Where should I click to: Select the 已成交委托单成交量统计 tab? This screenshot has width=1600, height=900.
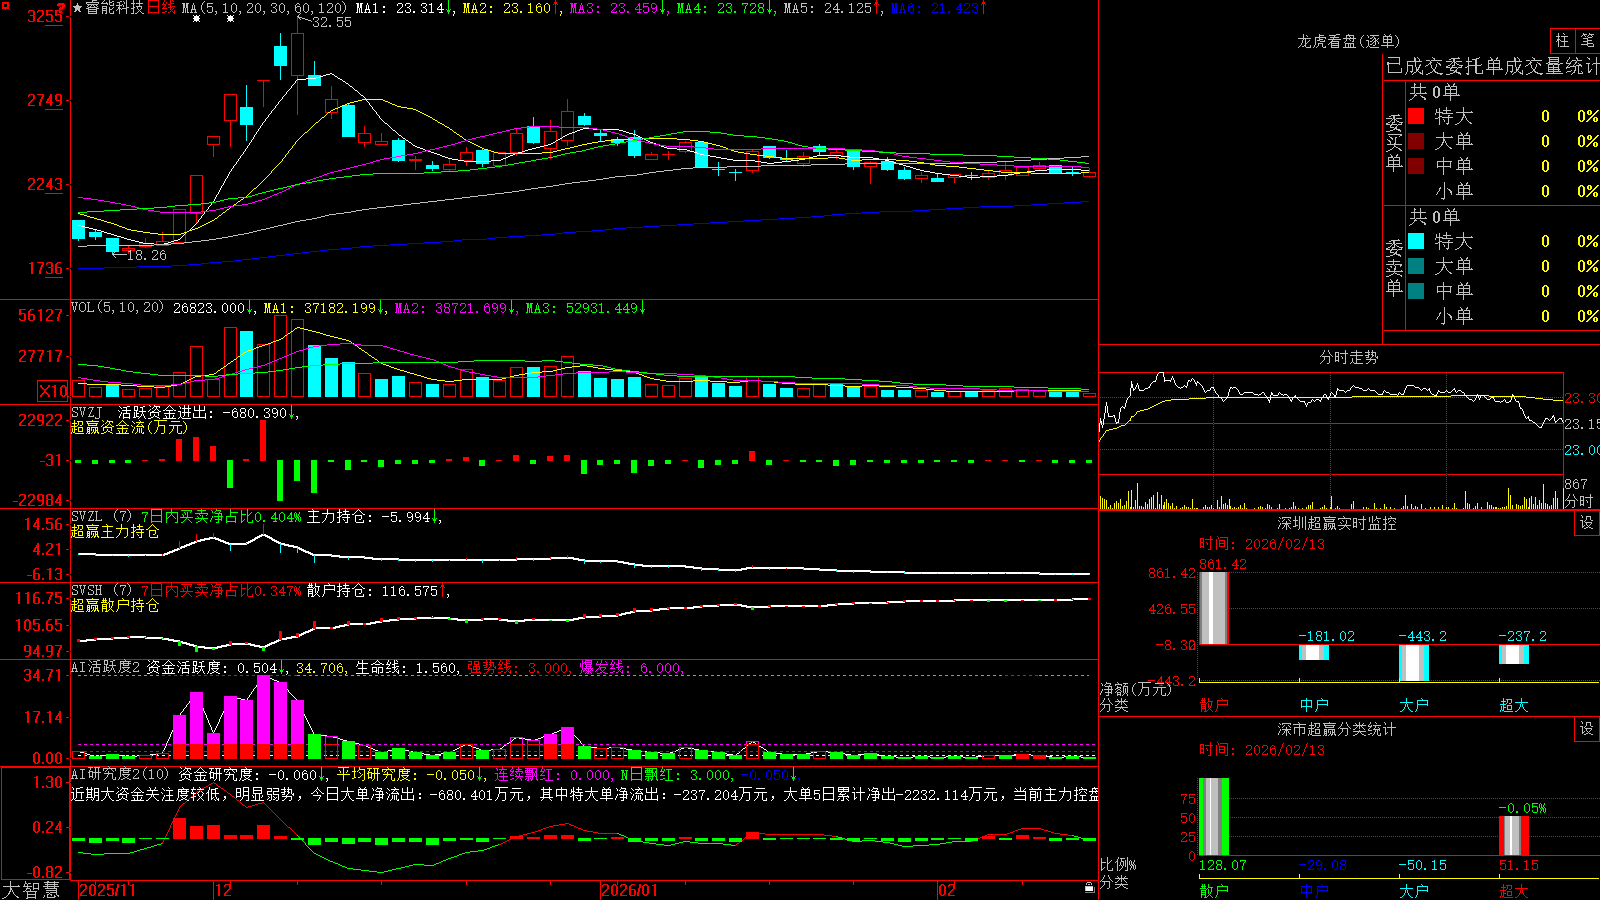(1492, 67)
